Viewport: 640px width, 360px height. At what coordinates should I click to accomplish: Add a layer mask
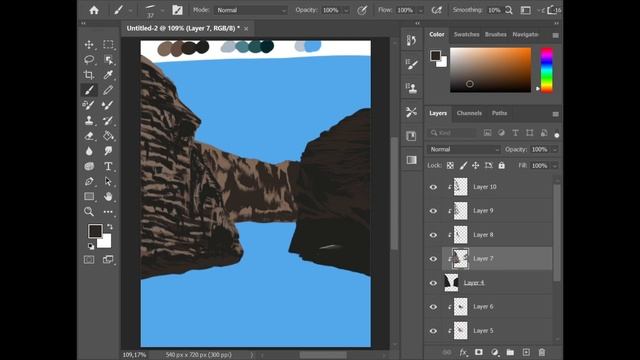[x=479, y=352]
